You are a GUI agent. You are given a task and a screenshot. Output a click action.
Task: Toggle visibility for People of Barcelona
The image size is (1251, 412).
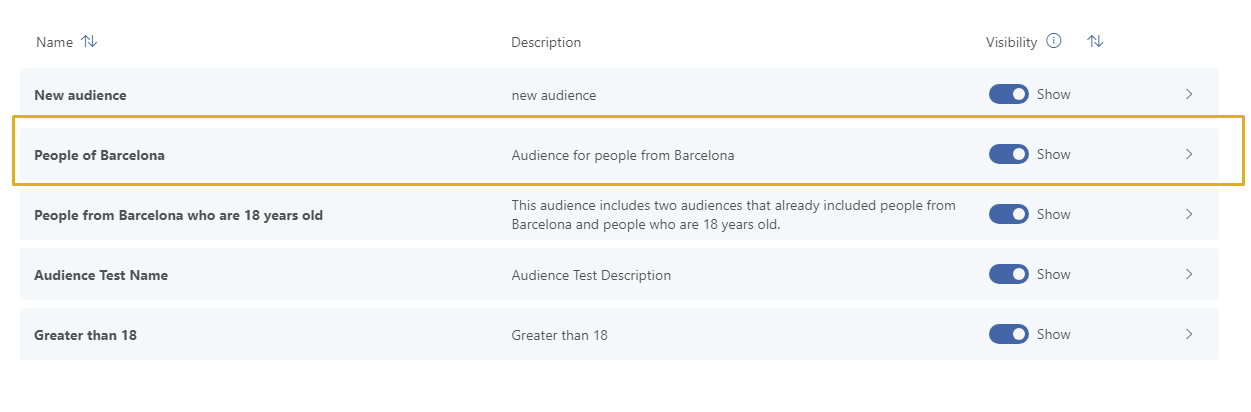tap(1008, 154)
